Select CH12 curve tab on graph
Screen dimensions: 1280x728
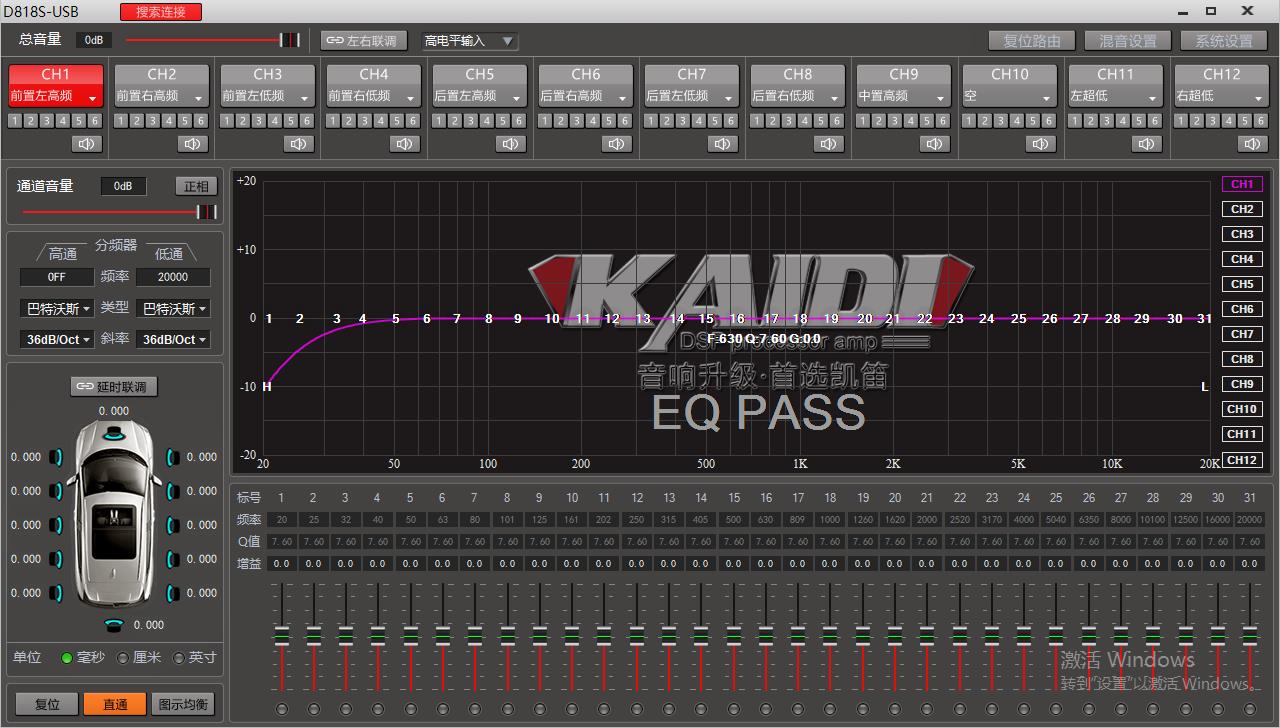tap(1242, 460)
